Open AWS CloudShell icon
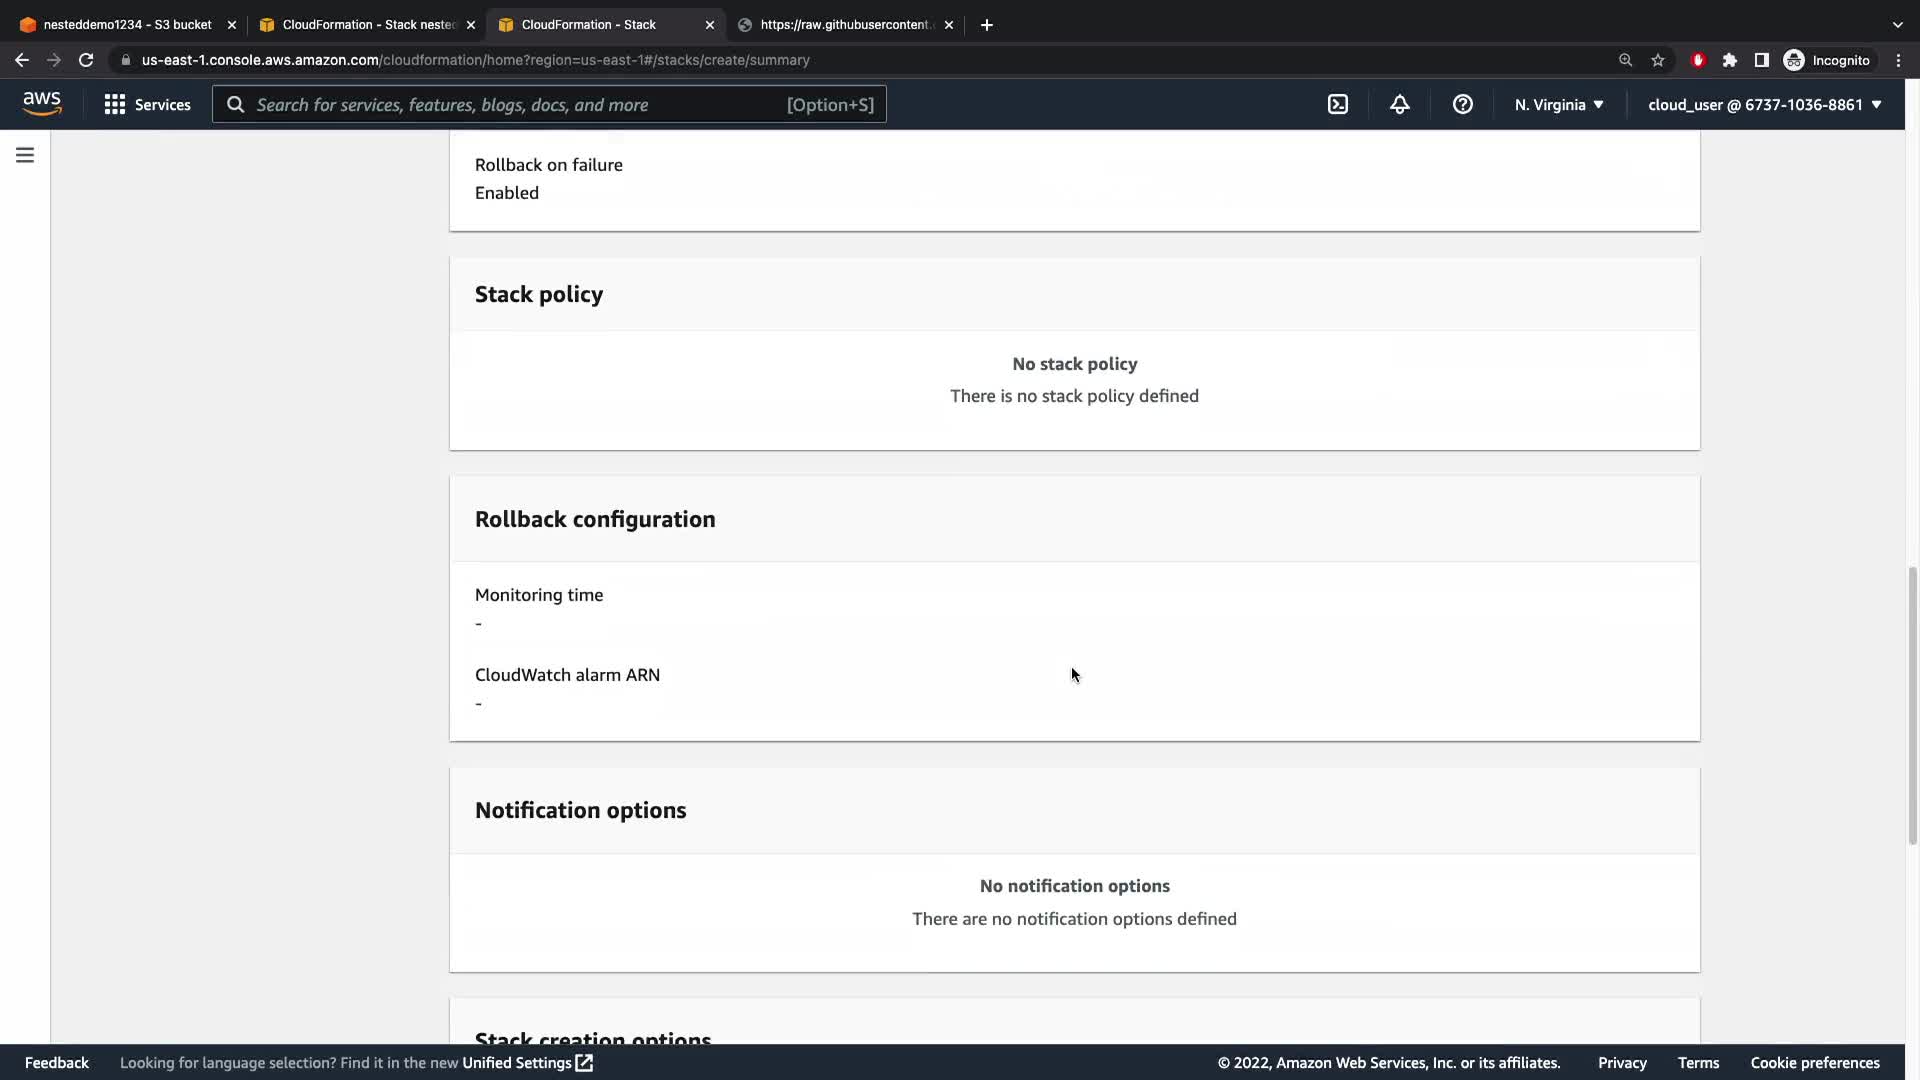Image resolution: width=1920 pixels, height=1080 pixels. [x=1338, y=105]
